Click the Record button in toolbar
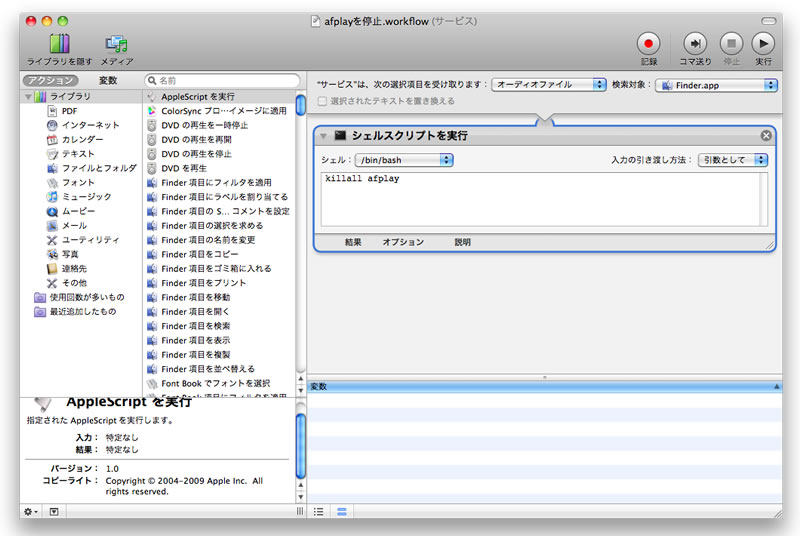 [x=649, y=44]
